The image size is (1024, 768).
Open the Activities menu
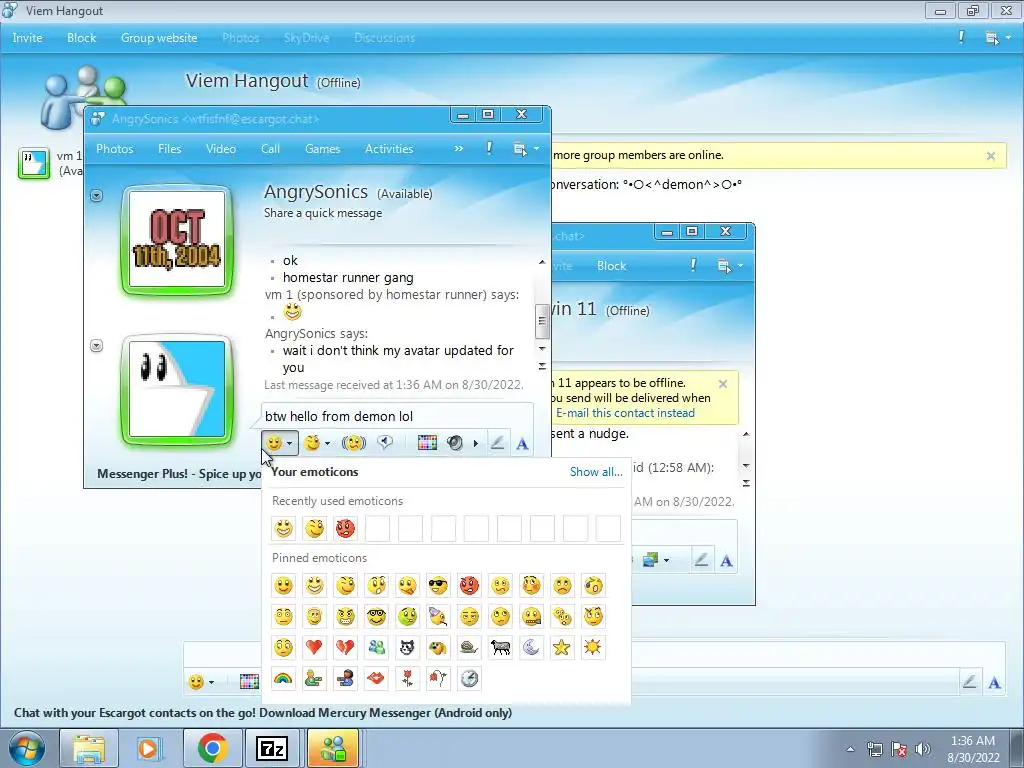(x=389, y=149)
